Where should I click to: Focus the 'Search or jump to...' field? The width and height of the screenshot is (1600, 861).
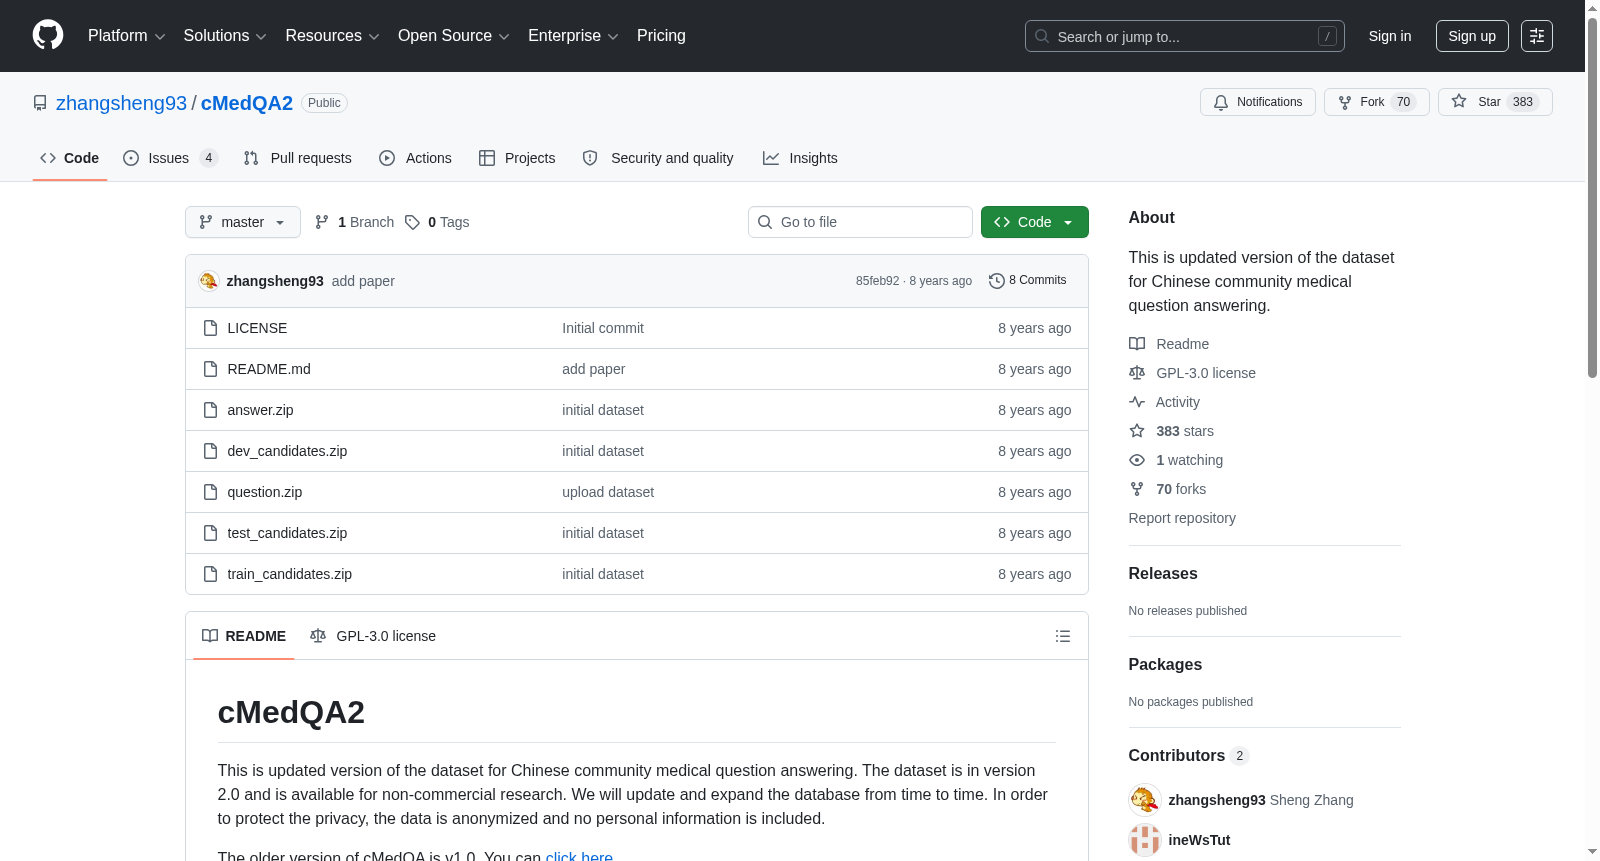(x=1185, y=36)
